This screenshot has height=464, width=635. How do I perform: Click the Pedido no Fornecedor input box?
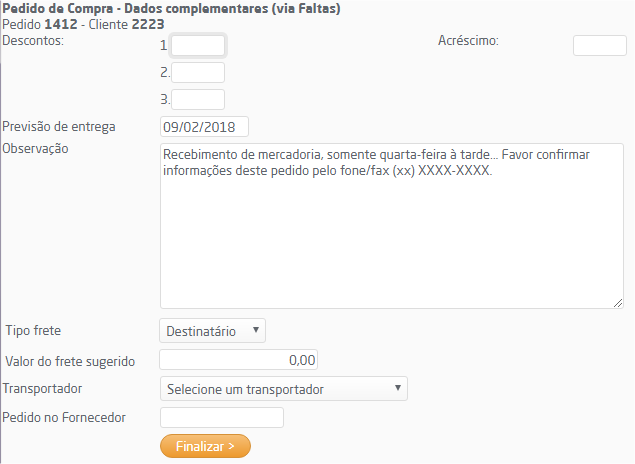(x=222, y=417)
